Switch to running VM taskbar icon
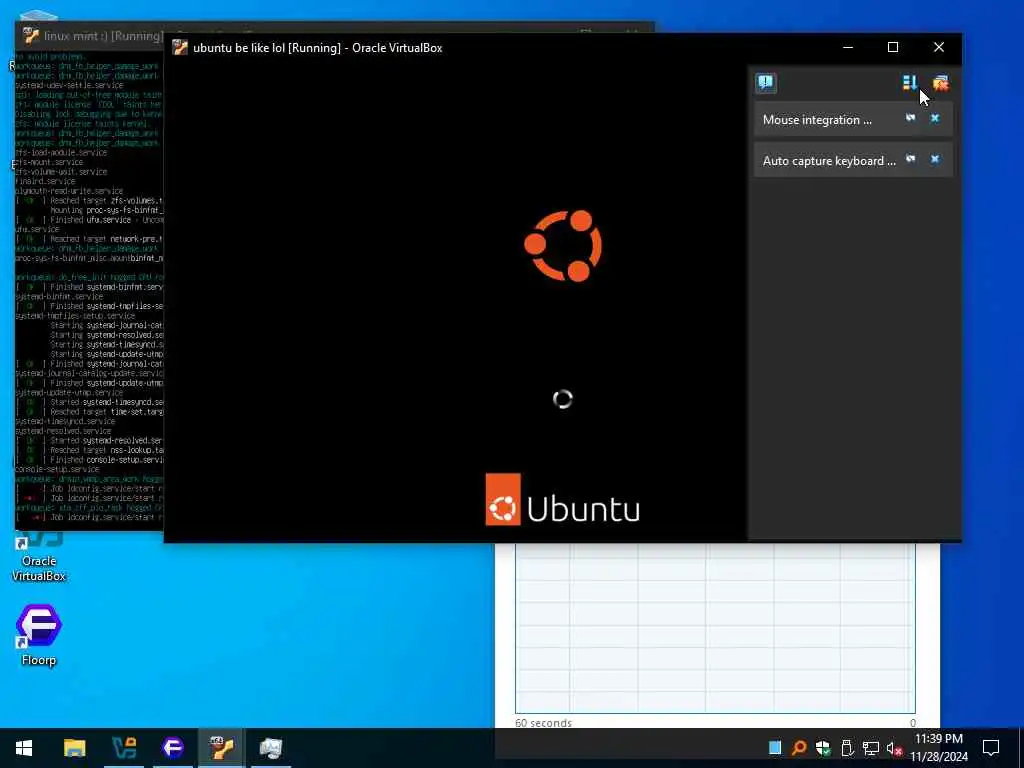1024x768 pixels. click(221, 748)
